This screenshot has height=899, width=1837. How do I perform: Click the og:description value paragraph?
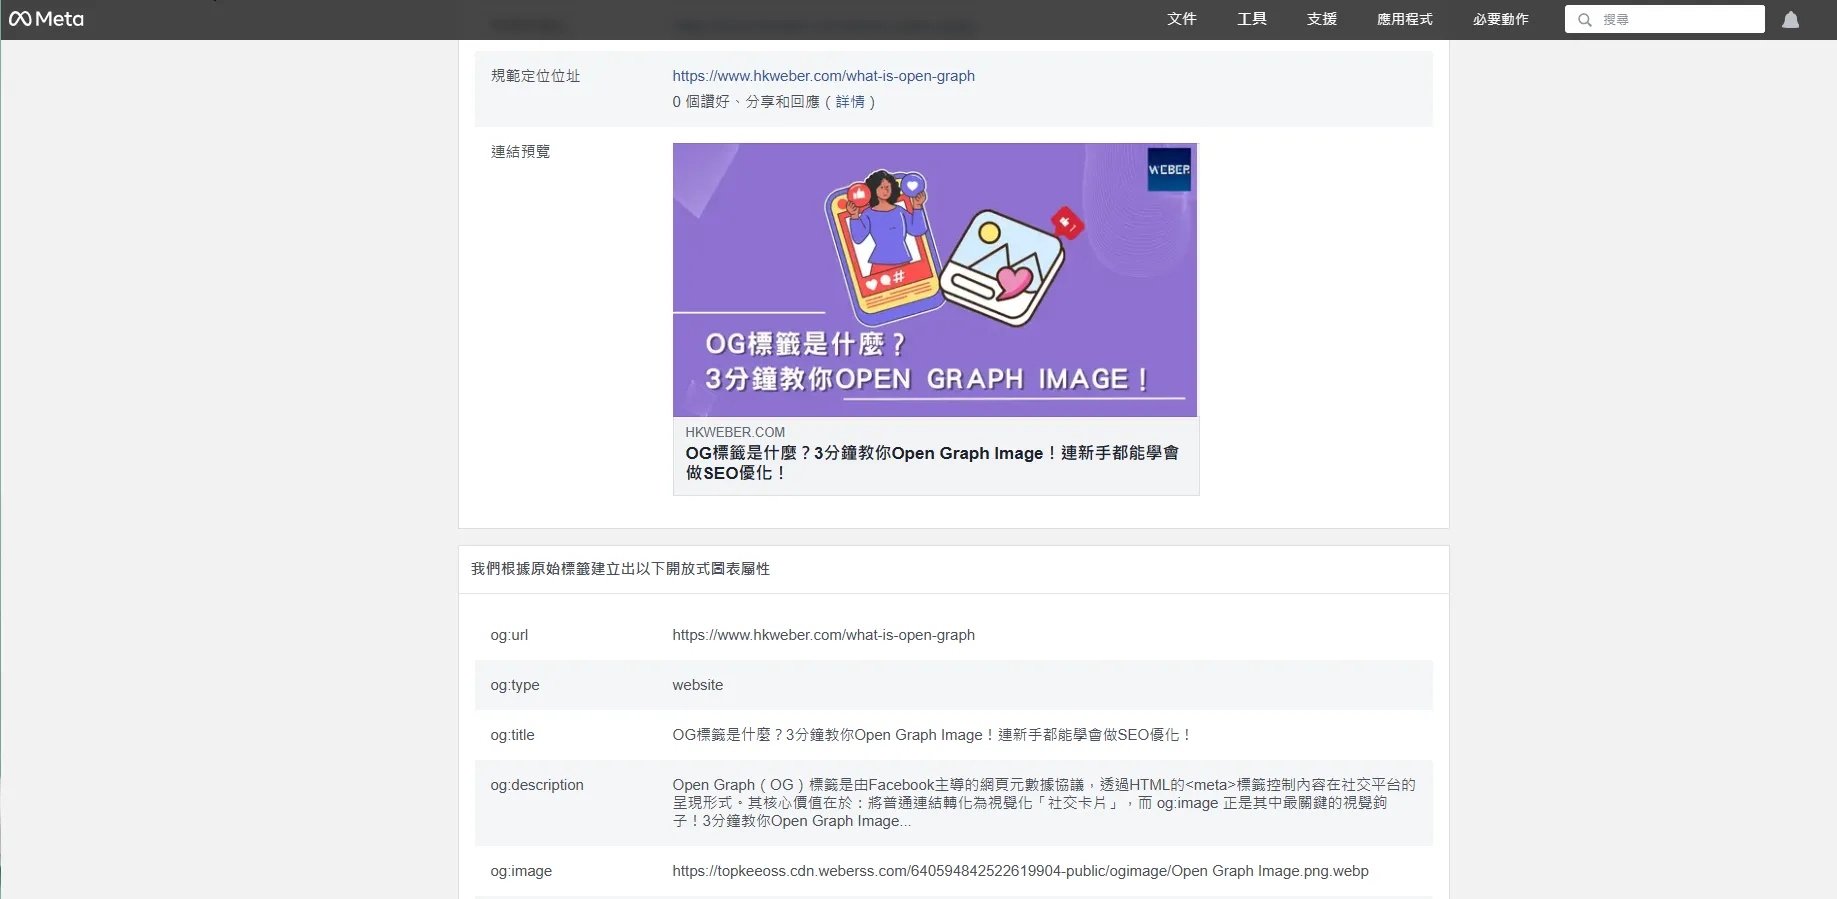coord(1044,803)
